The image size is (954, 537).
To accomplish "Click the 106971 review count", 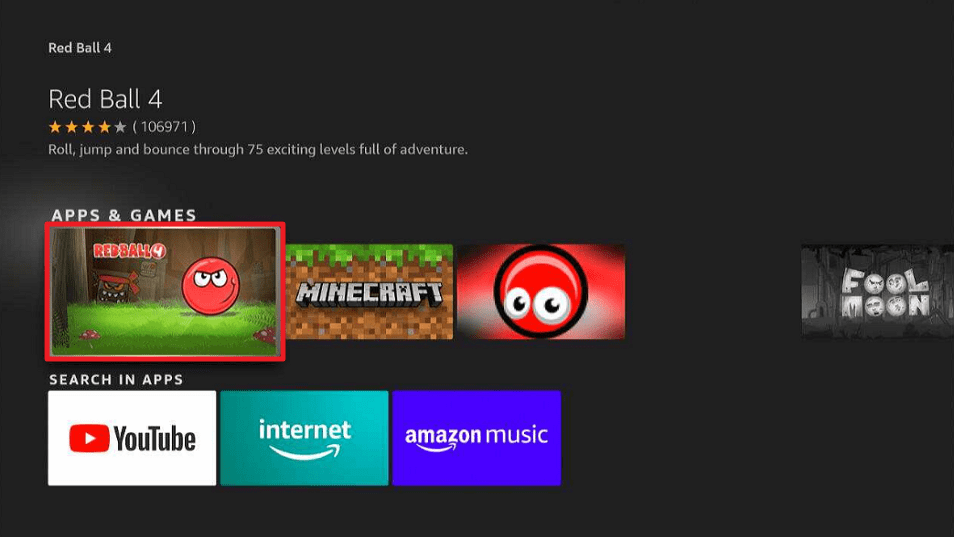I will [164, 126].
